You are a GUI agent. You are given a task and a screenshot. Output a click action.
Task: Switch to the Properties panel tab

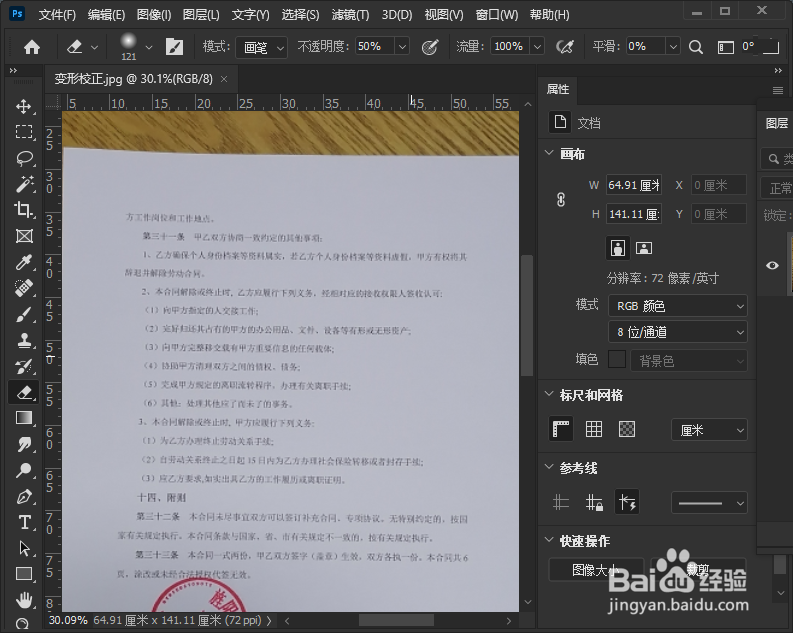coord(558,89)
